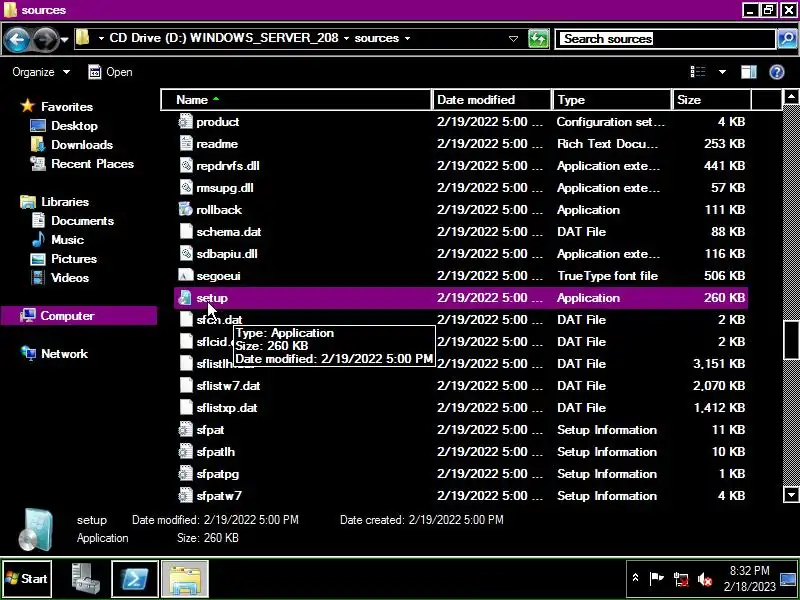Click the Open toolbar button
The height and width of the screenshot is (600, 800).
pos(110,72)
